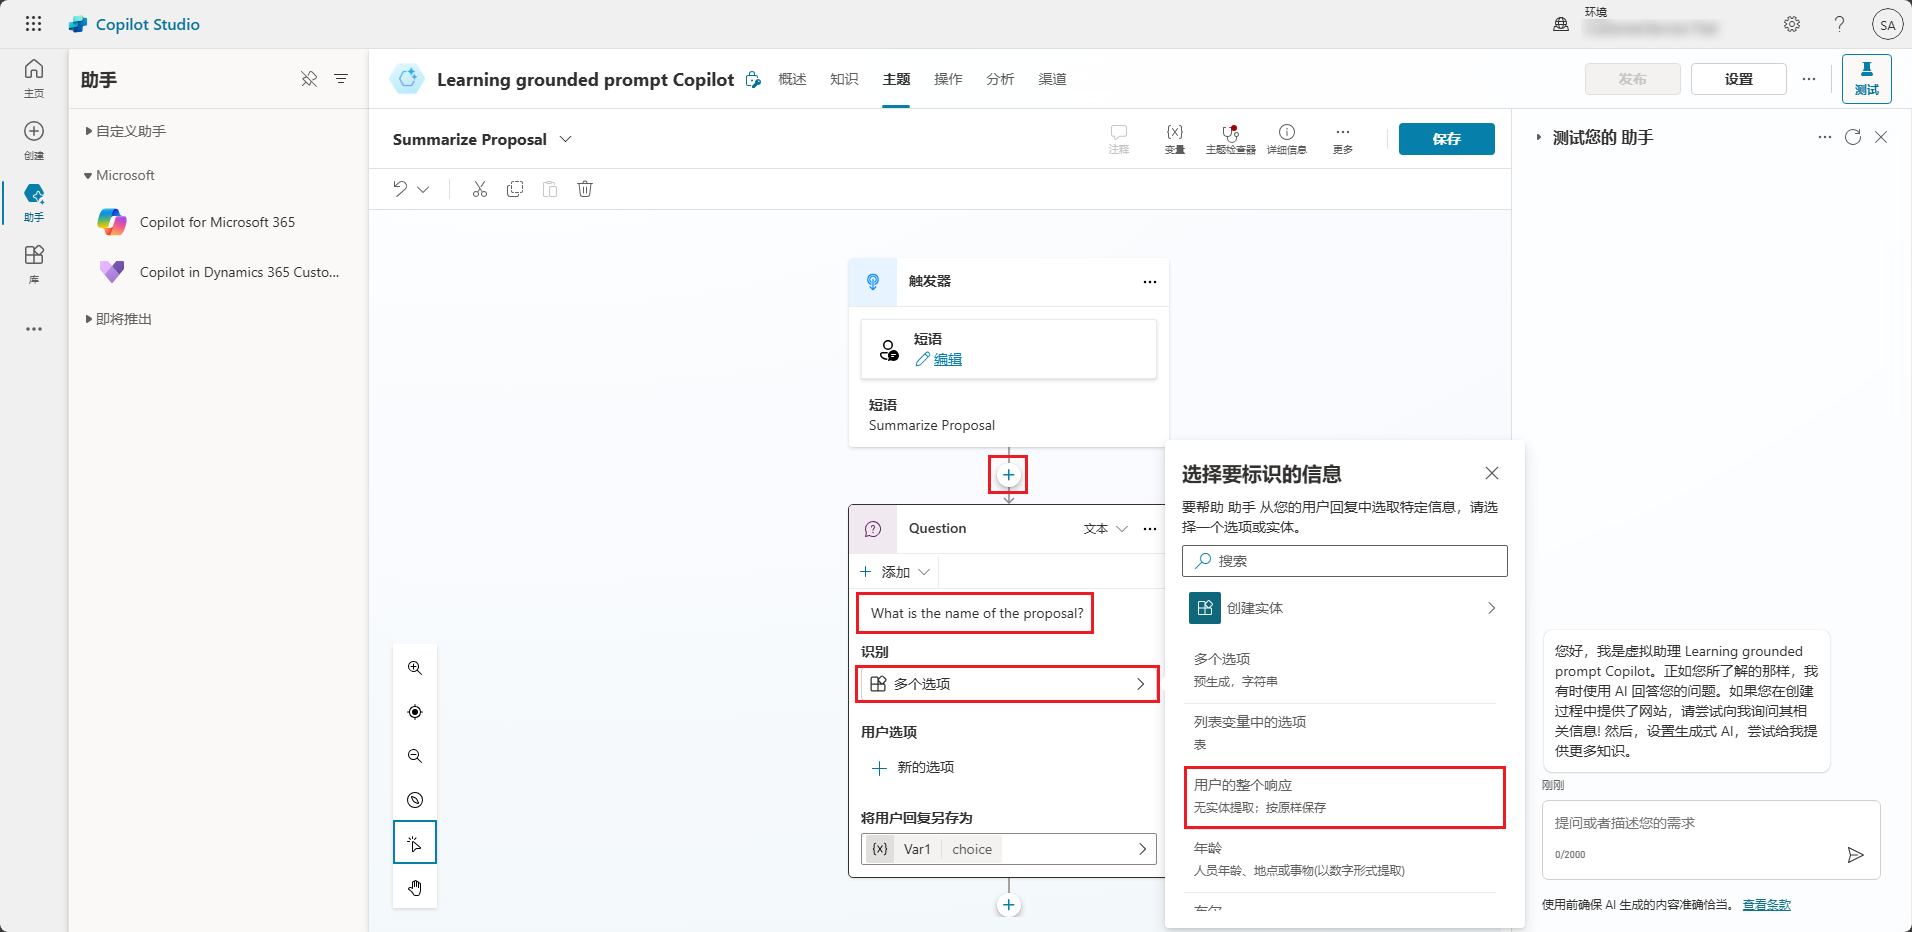Switch to the 分析 tab

[999, 79]
